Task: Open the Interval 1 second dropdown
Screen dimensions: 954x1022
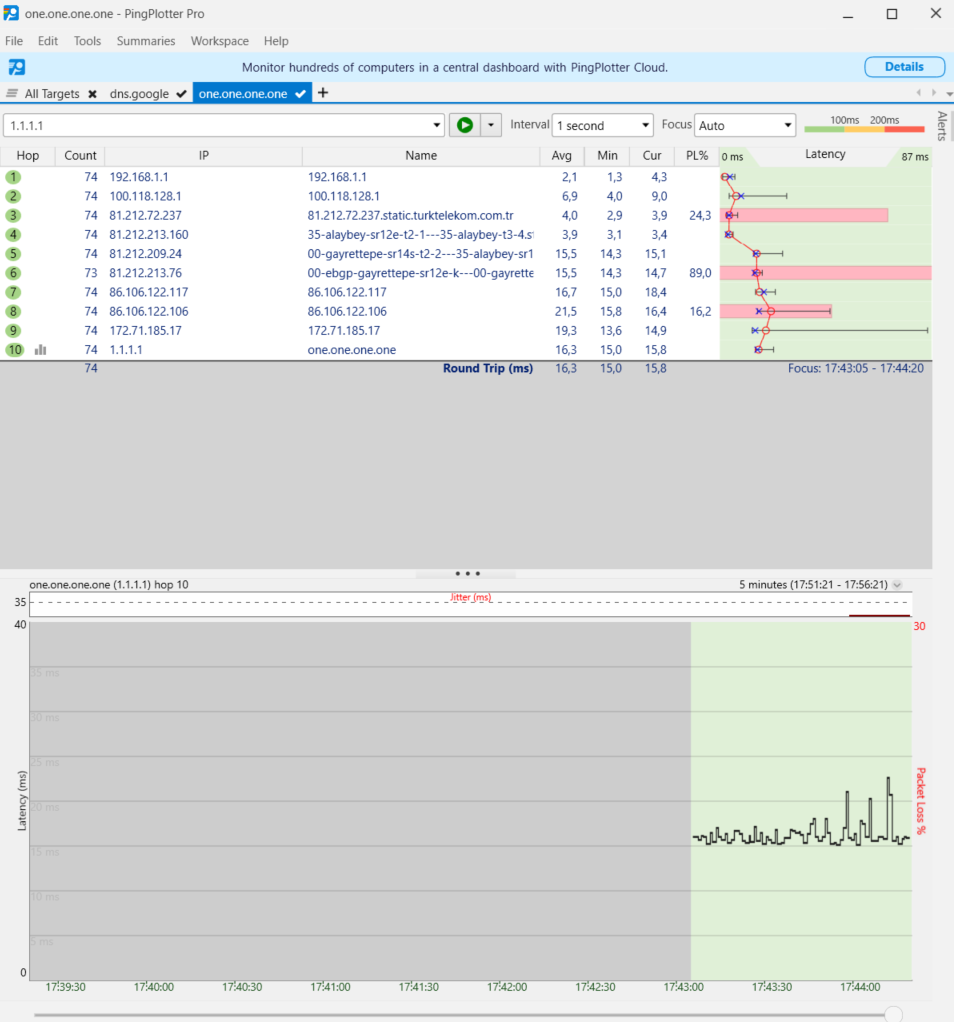Action: (x=603, y=125)
